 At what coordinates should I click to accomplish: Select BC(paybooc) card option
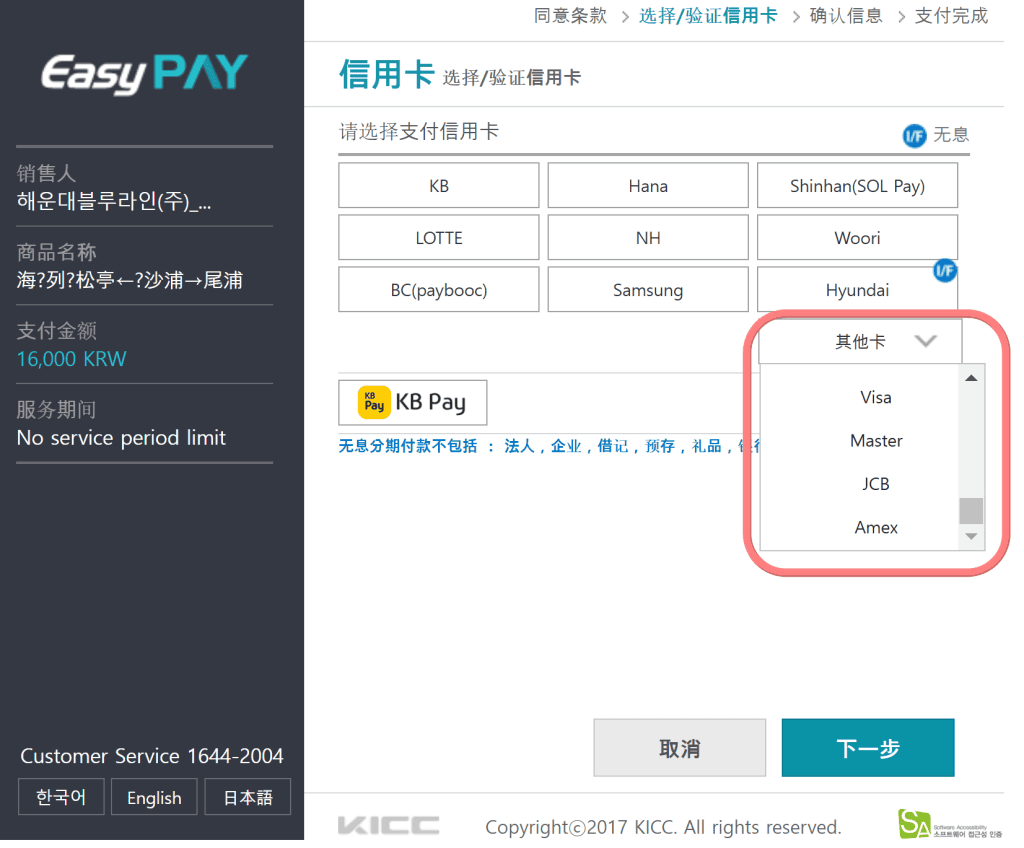pos(438,289)
